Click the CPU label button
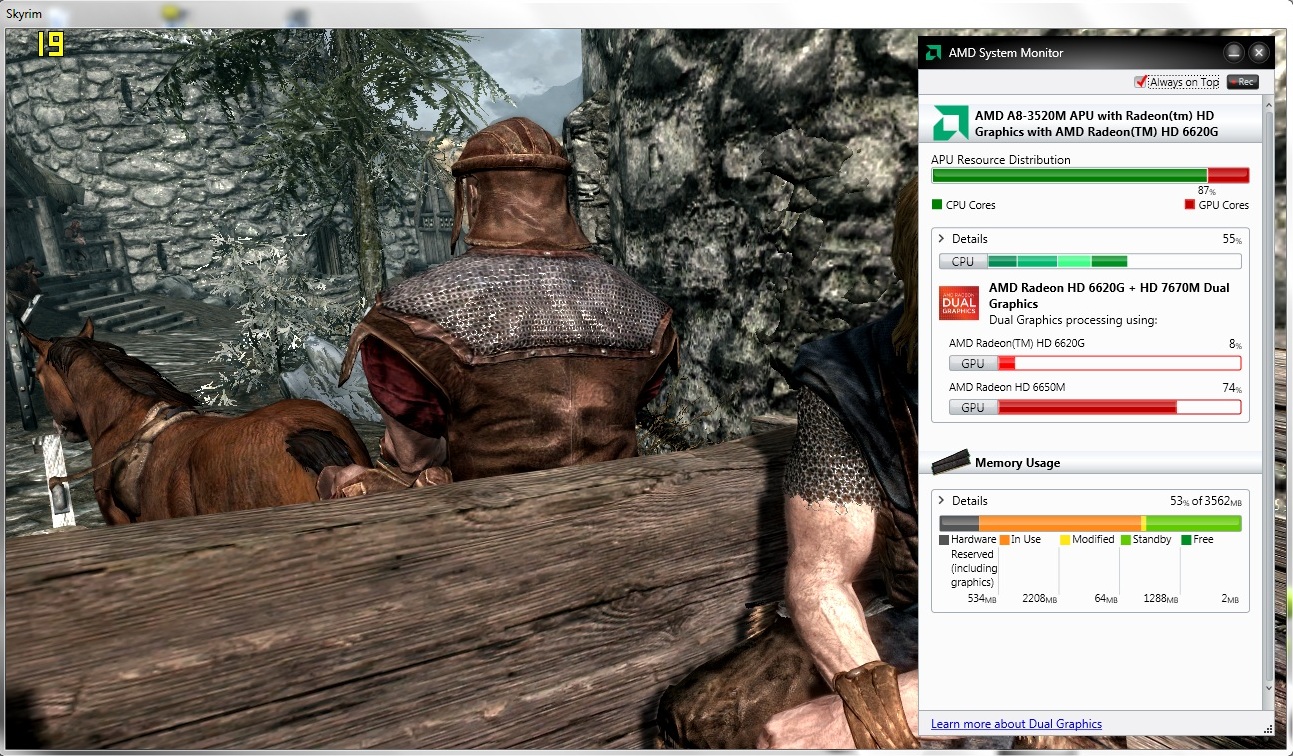Viewport: 1293px width, 756px height. click(963, 262)
